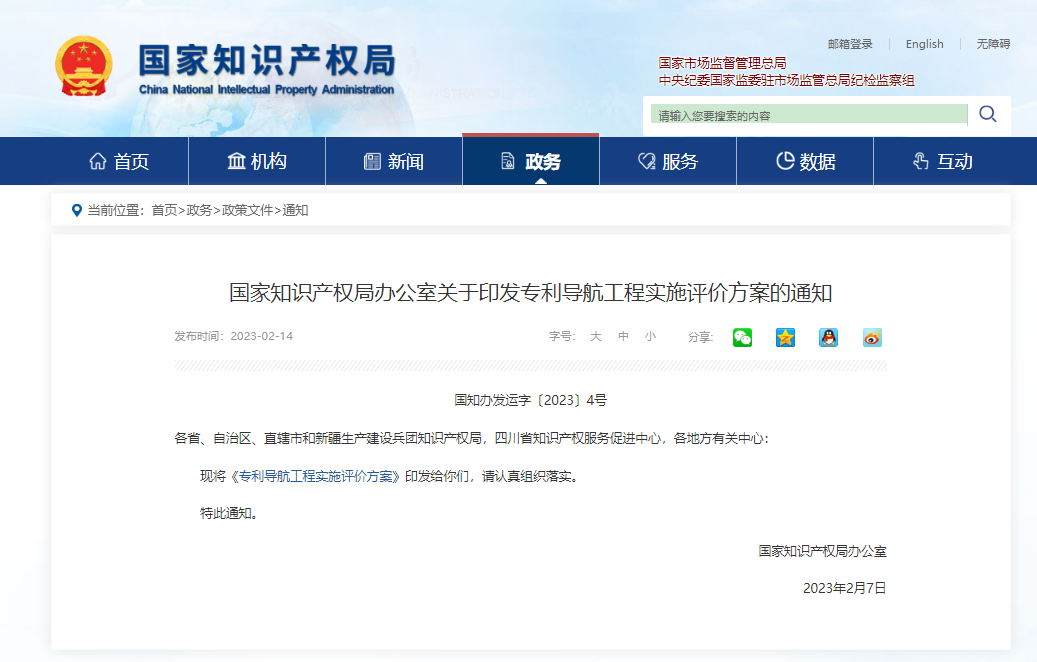The image size is (1037, 662).
Task: Open the 机构 navigation tab
Action: [257, 161]
